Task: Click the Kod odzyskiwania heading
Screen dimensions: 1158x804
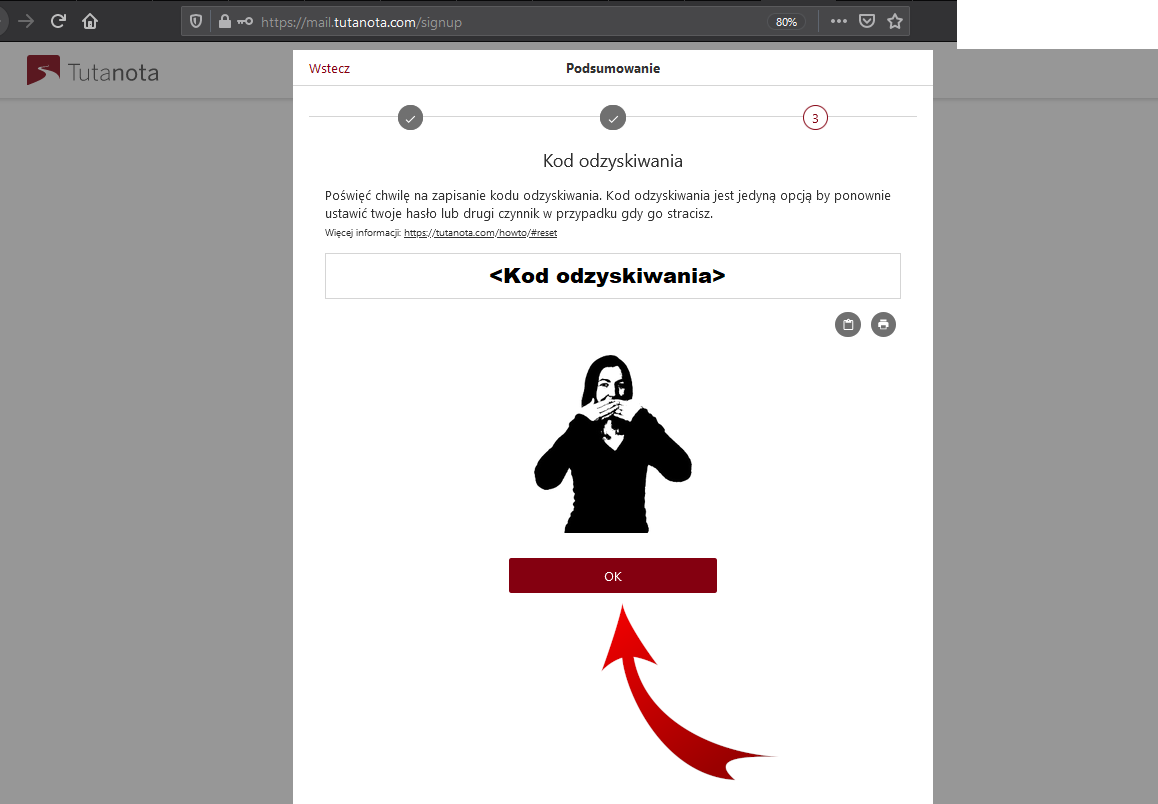Action: pos(613,161)
